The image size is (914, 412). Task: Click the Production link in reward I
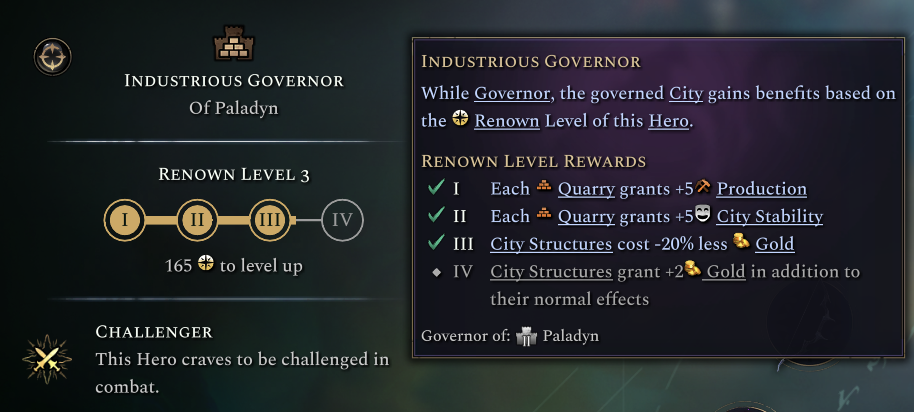(x=761, y=188)
